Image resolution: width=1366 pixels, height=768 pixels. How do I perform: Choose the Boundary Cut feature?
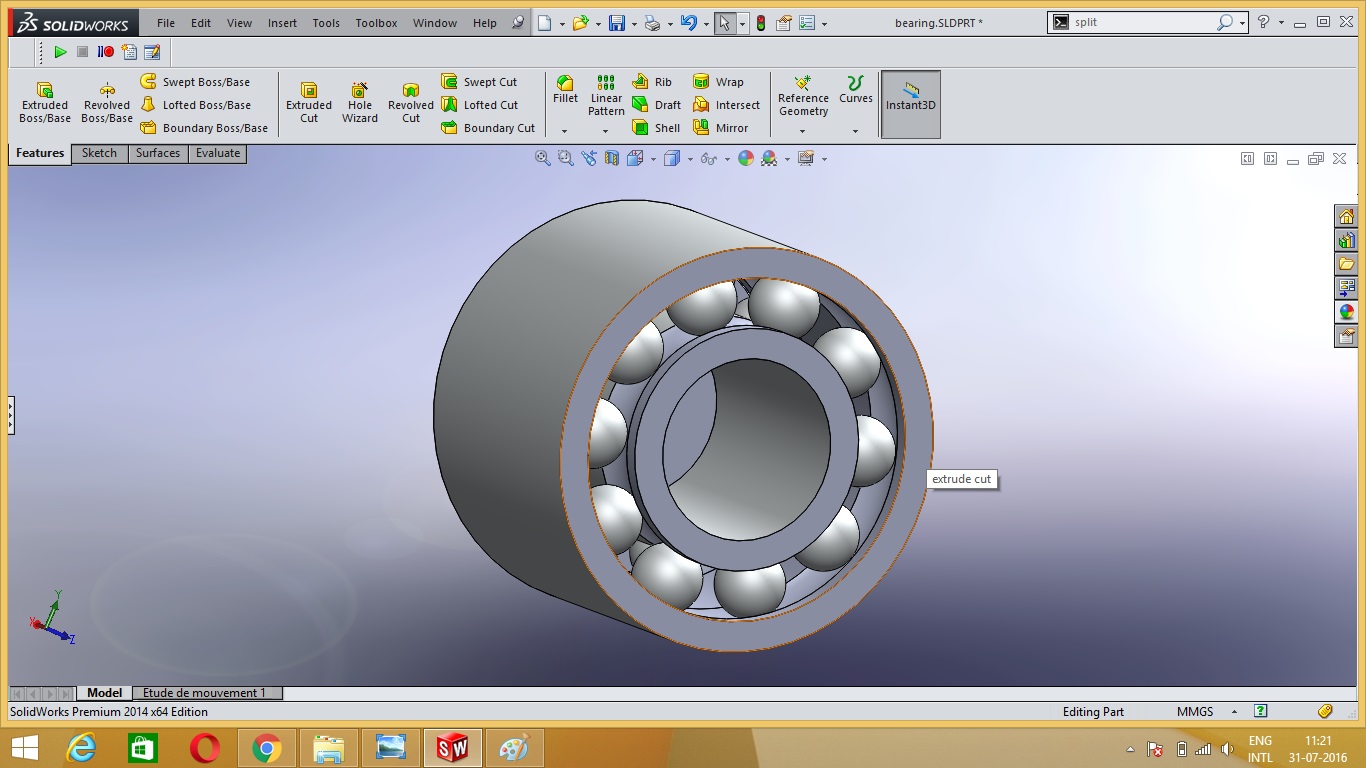489,128
